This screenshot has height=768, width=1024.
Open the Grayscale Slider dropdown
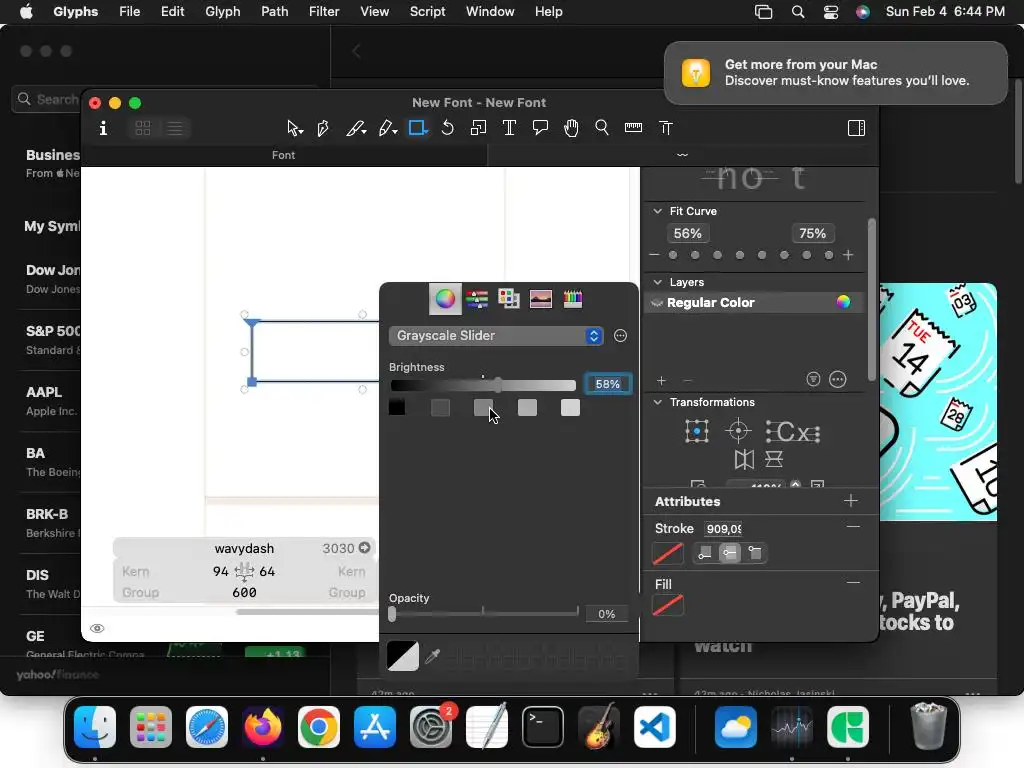(496, 336)
